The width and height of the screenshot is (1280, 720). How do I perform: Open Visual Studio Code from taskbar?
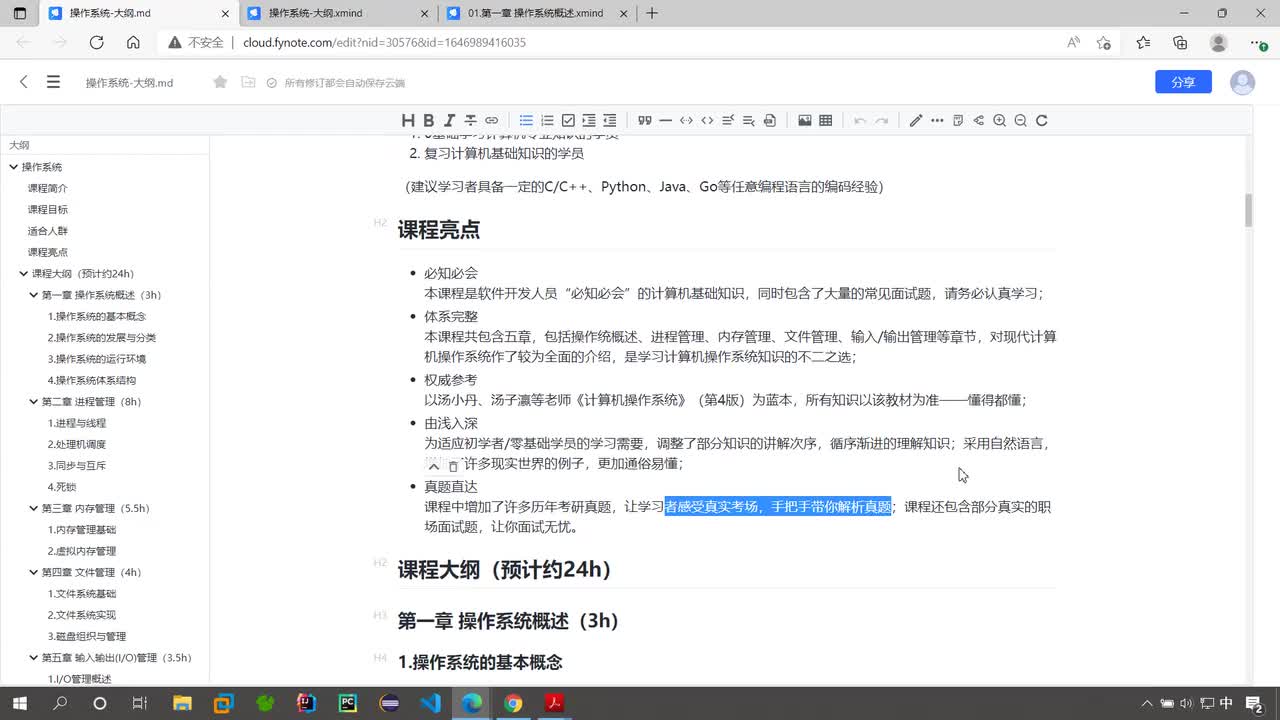[x=430, y=703]
